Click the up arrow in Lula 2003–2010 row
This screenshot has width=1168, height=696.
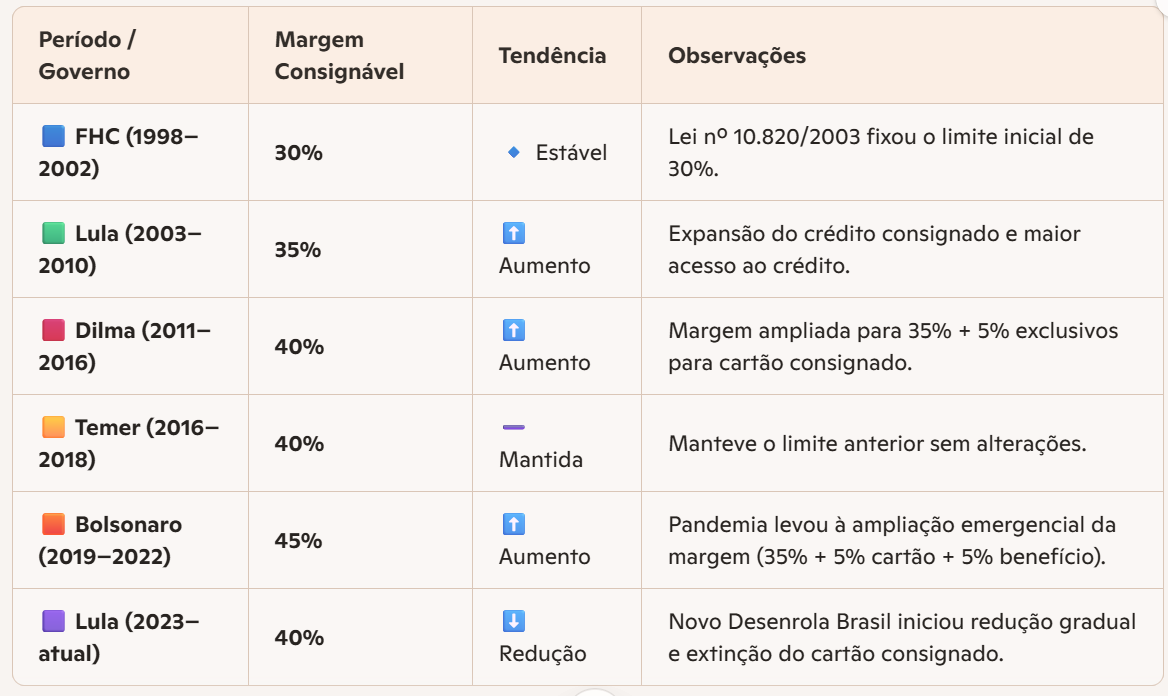coord(513,233)
